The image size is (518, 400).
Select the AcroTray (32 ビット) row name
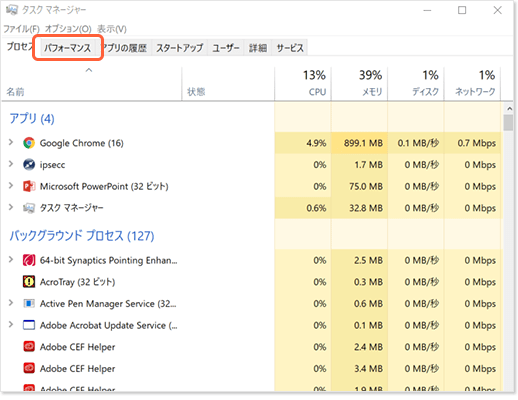[x=78, y=282]
